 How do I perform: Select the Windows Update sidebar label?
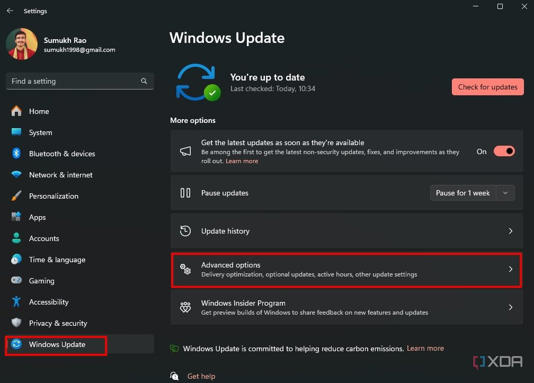(57, 344)
